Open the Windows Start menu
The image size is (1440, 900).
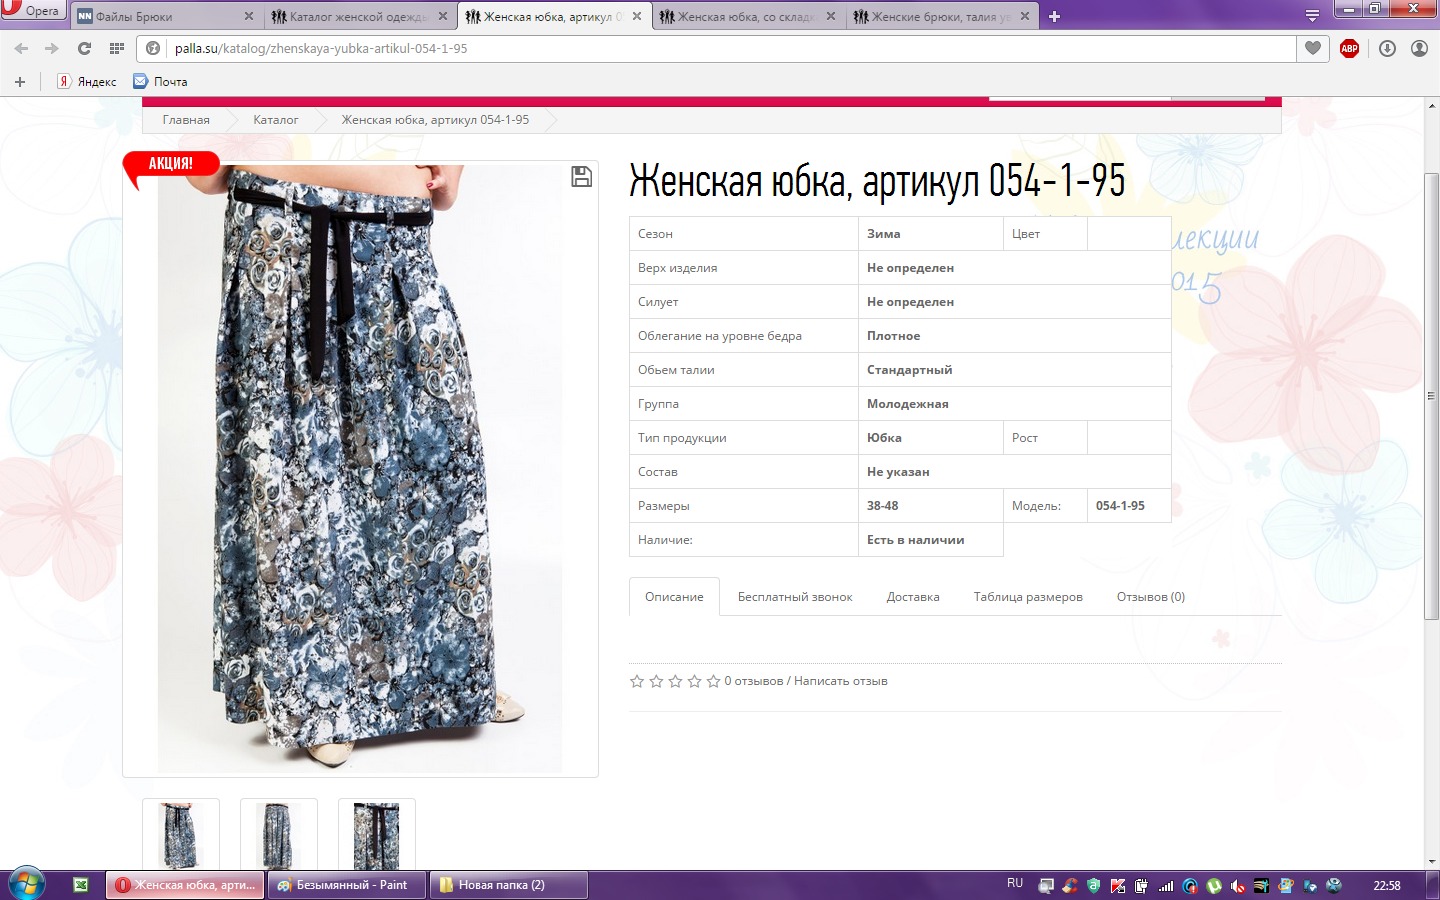[x=27, y=884]
